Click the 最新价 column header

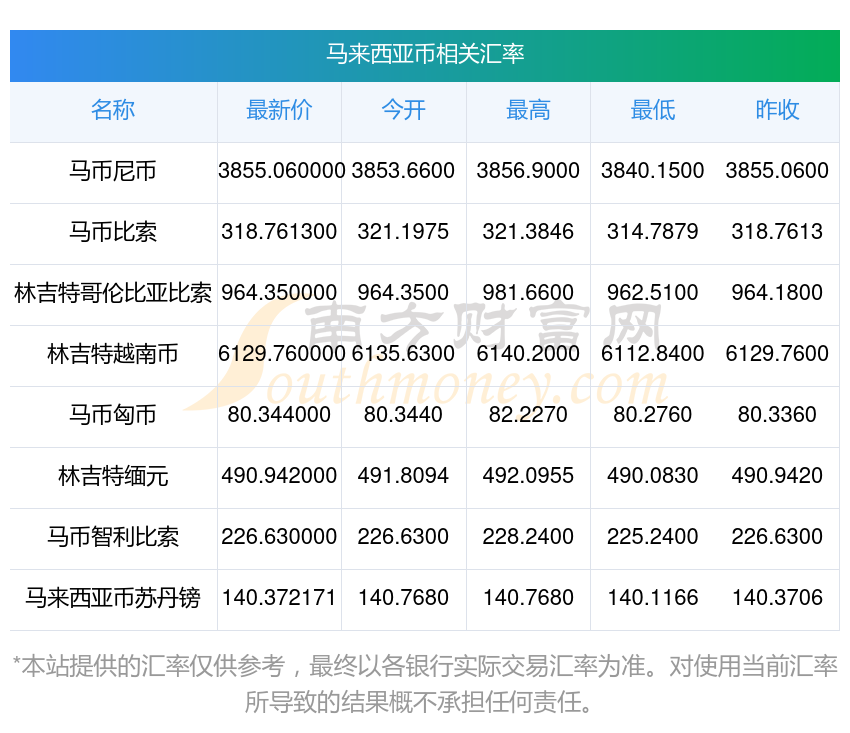279,110
